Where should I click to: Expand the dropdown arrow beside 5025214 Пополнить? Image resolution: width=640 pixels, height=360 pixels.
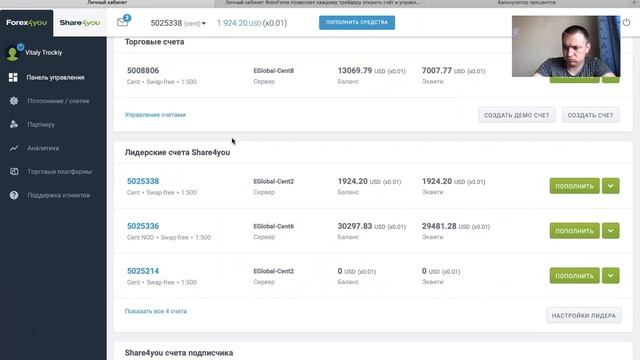coord(610,276)
